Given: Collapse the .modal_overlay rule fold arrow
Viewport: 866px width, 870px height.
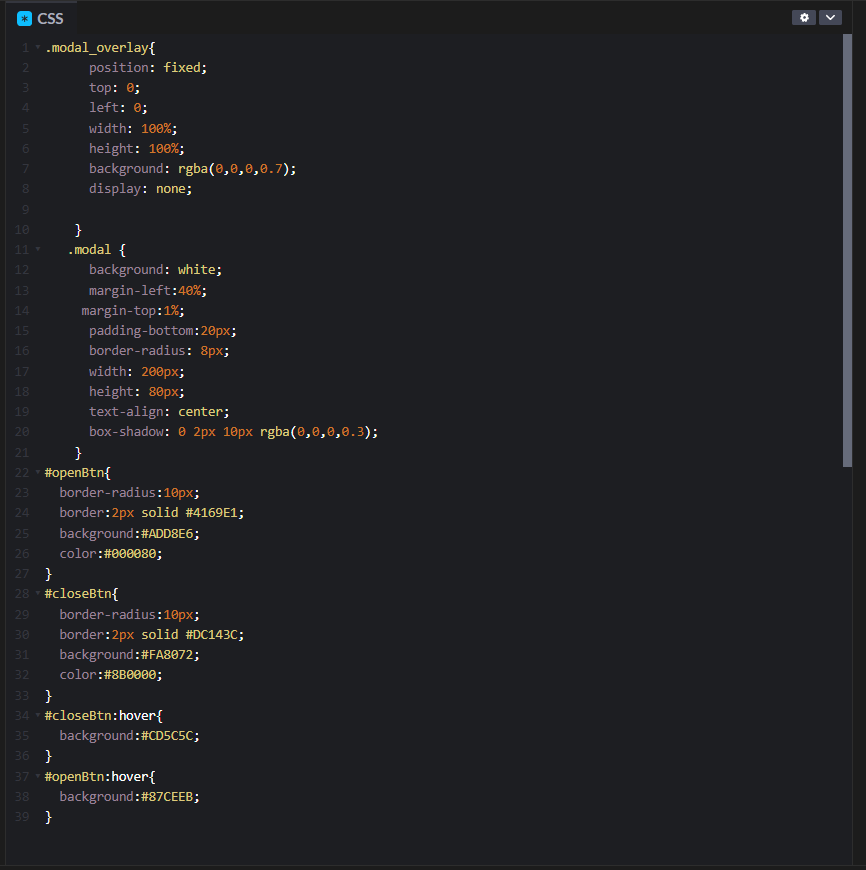Looking at the screenshot, I should [38, 47].
